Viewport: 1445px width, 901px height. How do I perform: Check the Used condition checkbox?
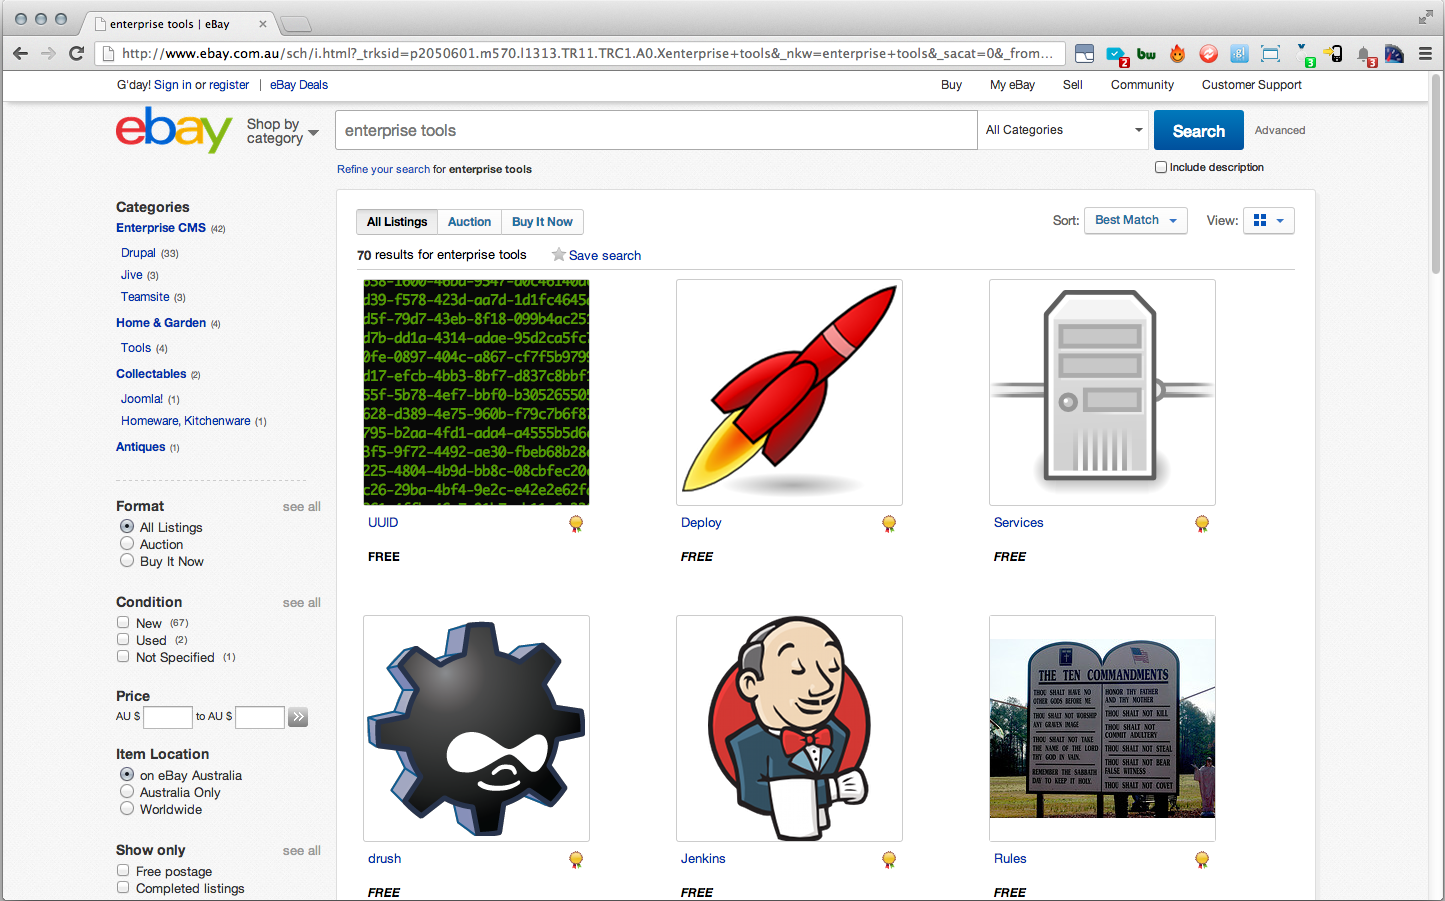coord(123,639)
